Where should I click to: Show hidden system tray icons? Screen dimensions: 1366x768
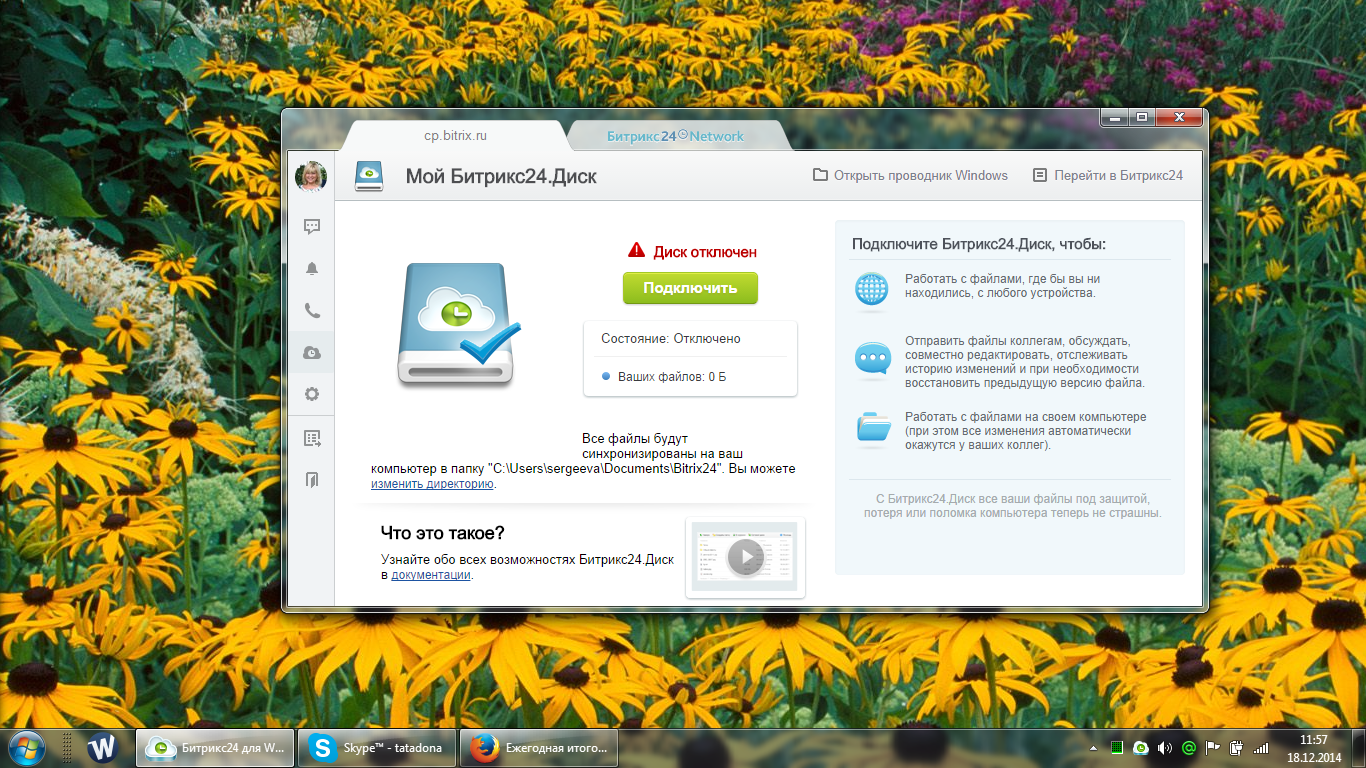pyautogui.click(x=1094, y=747)
